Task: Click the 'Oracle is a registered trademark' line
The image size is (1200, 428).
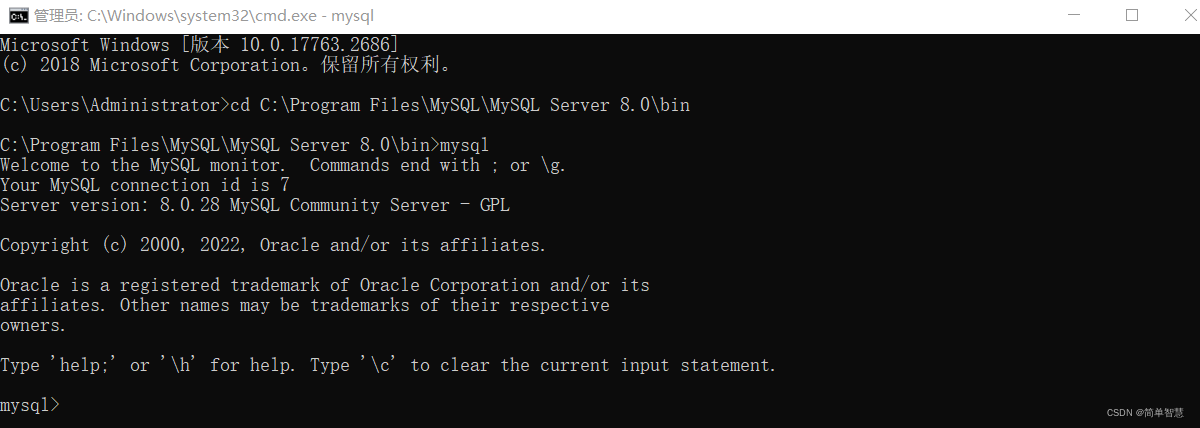Action: (x=325, y=285)
